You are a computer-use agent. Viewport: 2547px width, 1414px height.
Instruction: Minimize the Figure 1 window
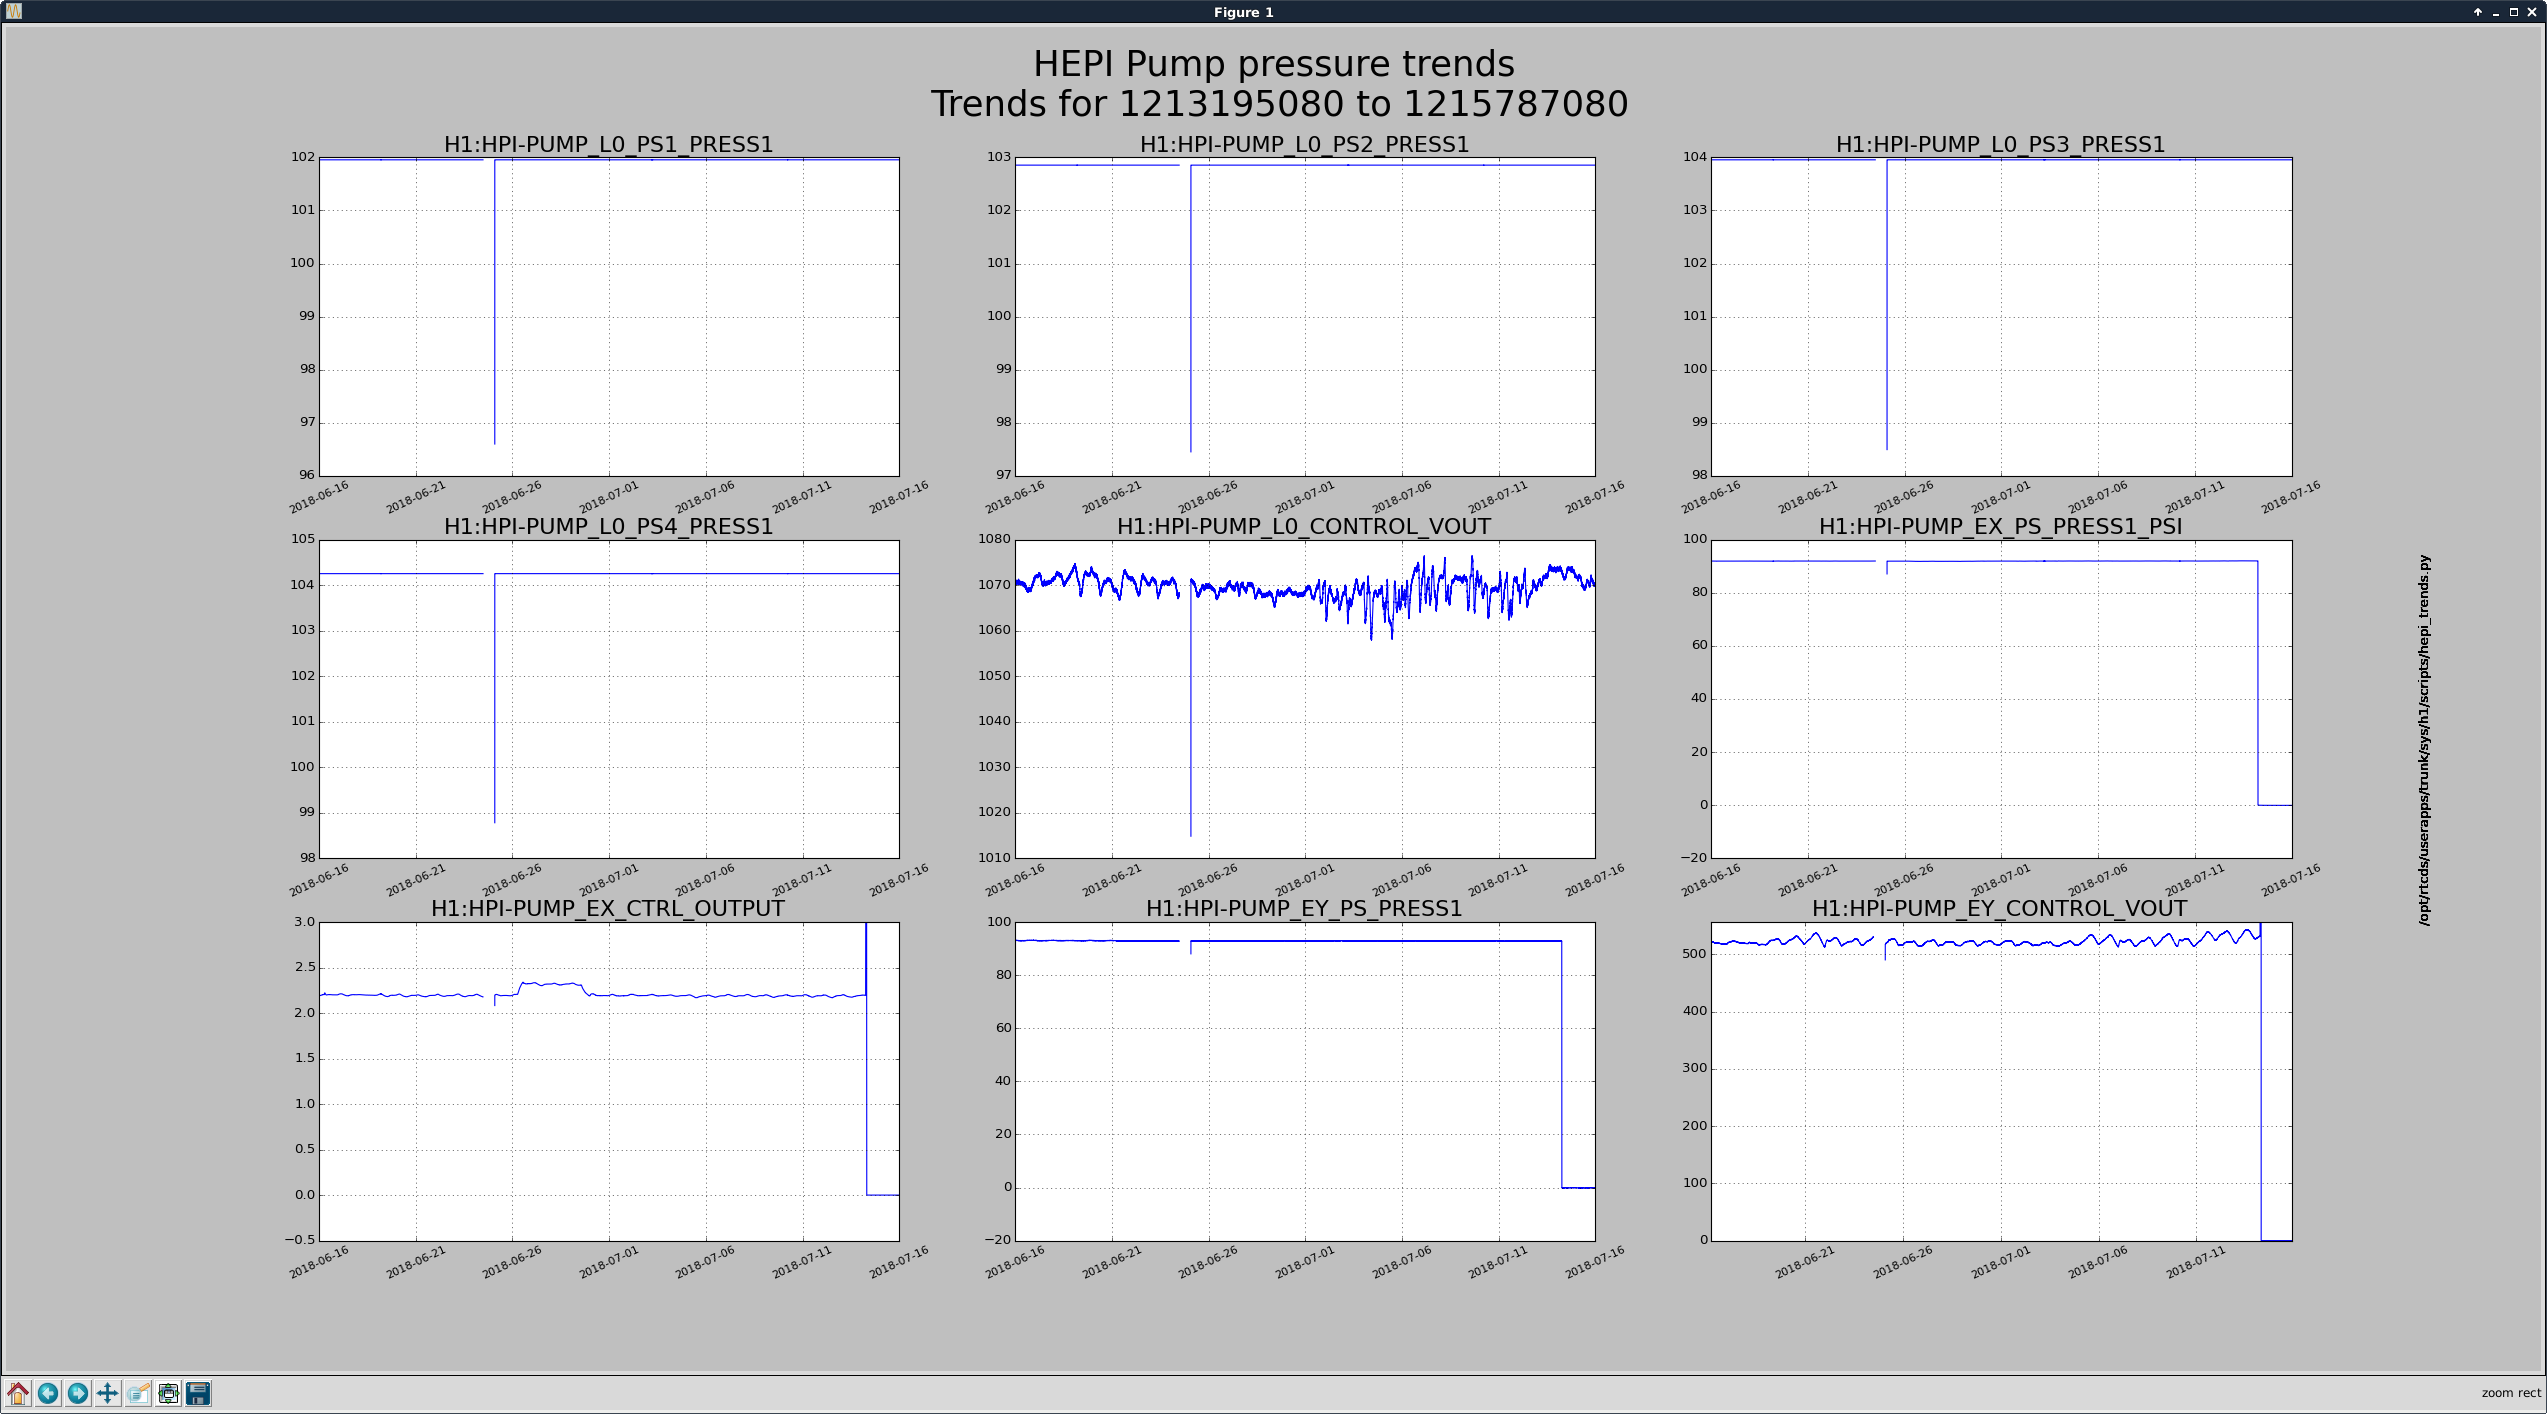click(2496, 12)
